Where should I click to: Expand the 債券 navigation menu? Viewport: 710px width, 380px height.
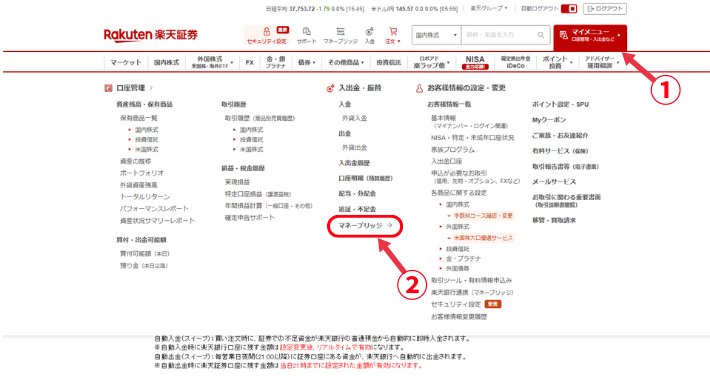tap(306, 63)
